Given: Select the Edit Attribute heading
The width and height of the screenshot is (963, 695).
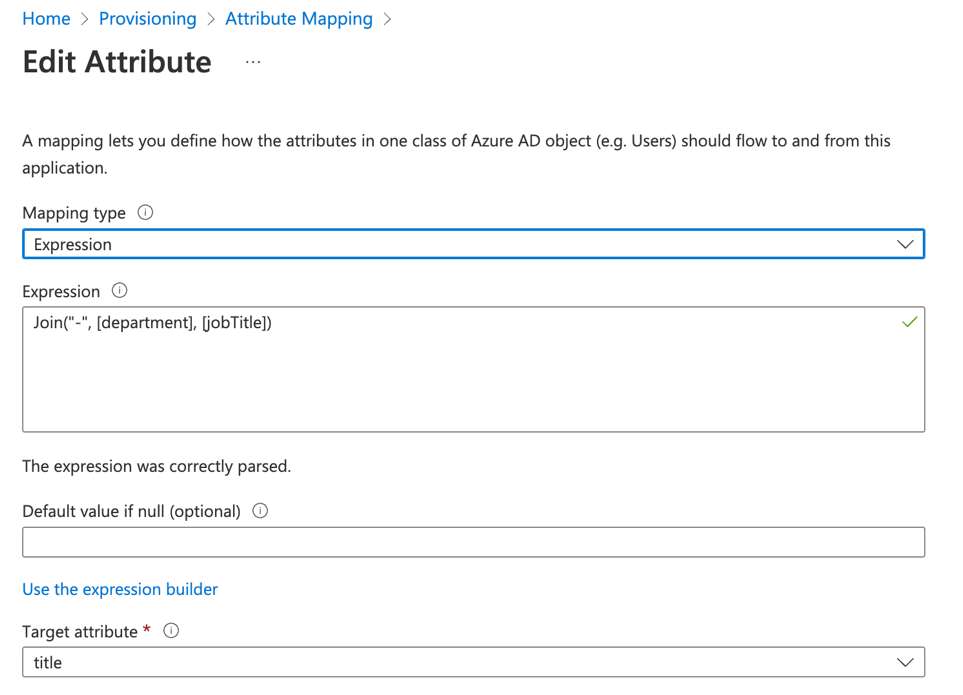Looking at the screenshot, I should click(x=116, y=61).
